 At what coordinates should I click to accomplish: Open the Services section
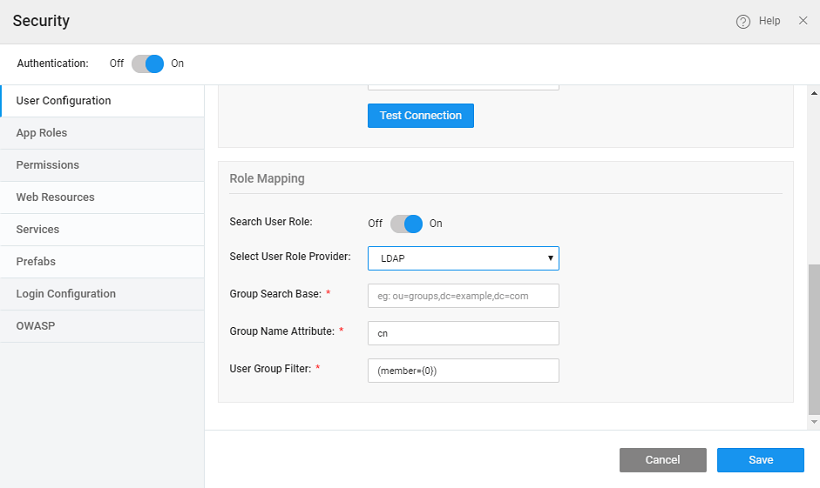(38, 229)
